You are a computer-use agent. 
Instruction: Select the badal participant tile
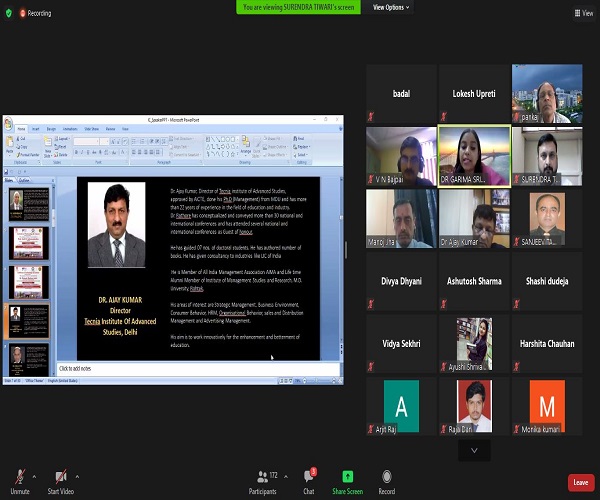point(401,94)
